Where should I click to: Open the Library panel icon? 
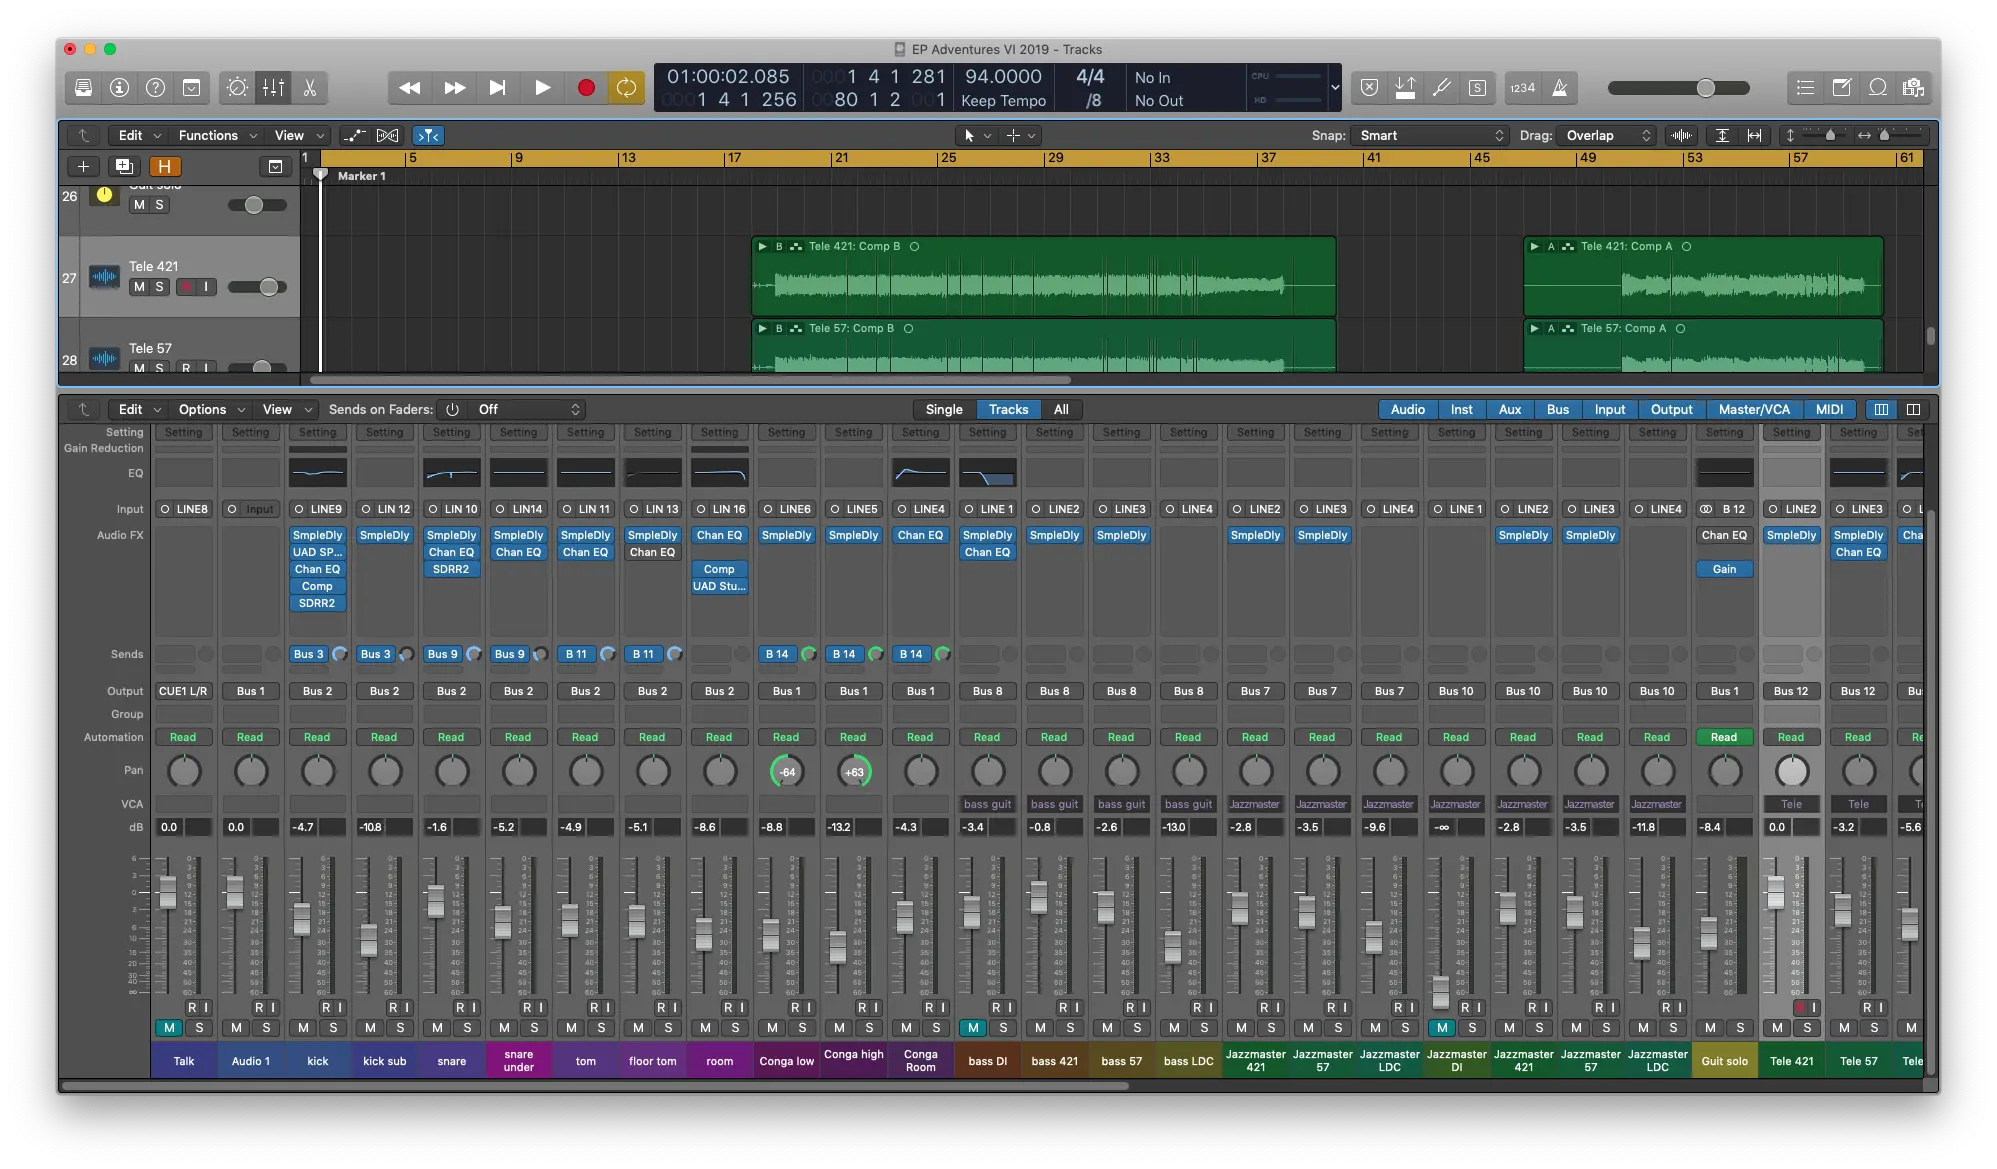[x=83, y=88]
